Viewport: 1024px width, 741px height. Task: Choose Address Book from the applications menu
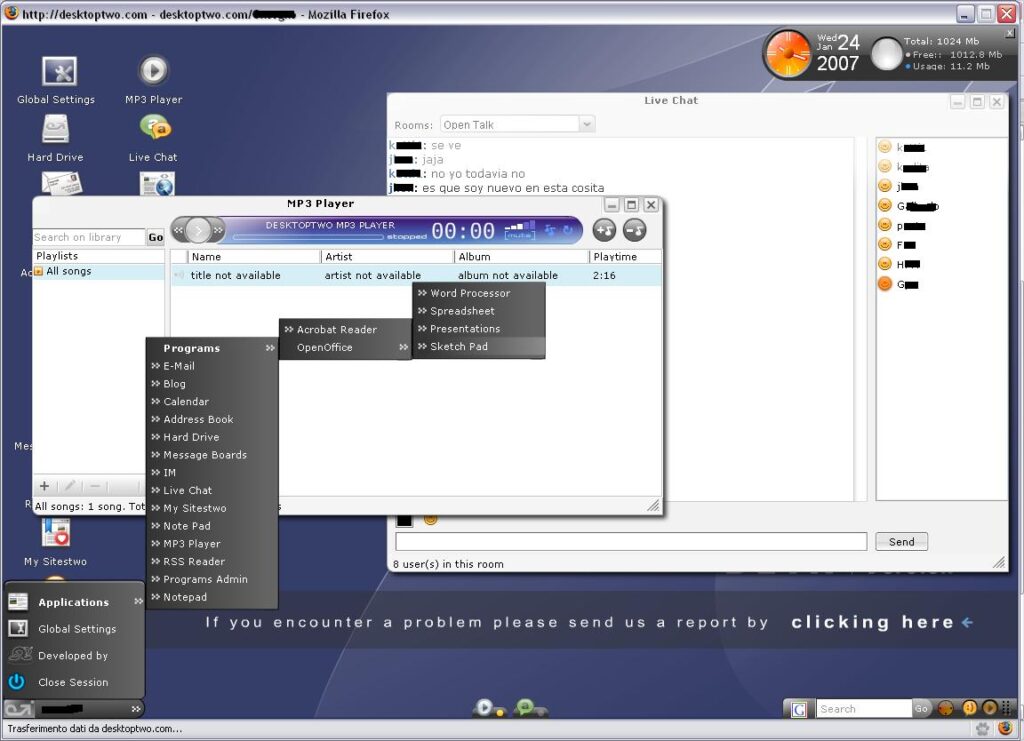point(212,419)
